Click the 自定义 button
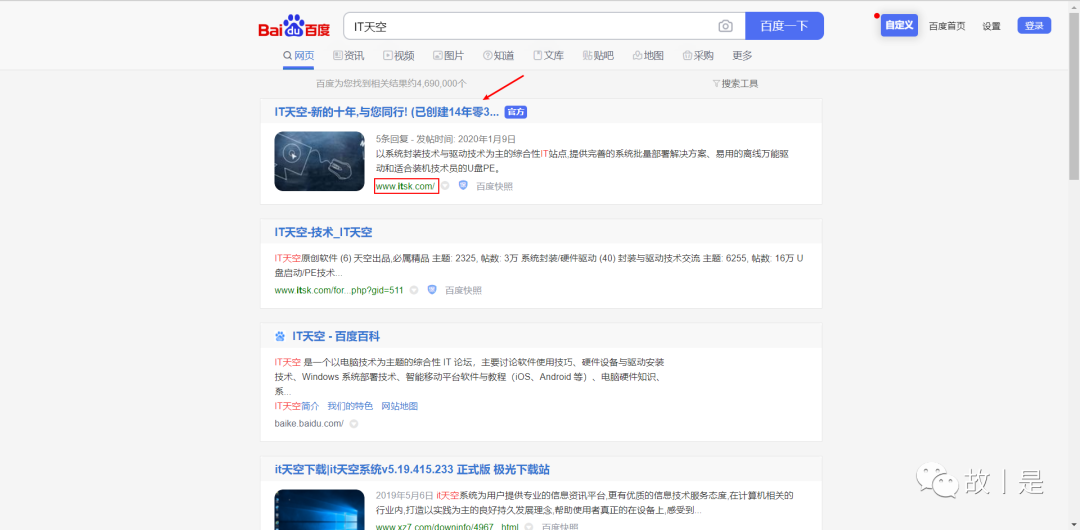This screenshot has width=1080, height=530. (899, 26)
